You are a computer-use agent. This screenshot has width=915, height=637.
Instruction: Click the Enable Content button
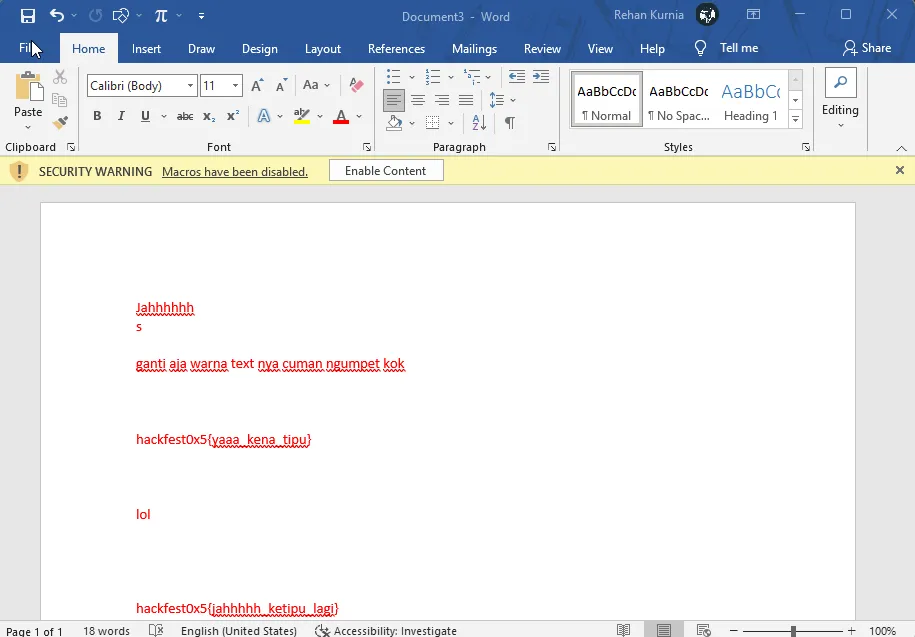point(385,171)
